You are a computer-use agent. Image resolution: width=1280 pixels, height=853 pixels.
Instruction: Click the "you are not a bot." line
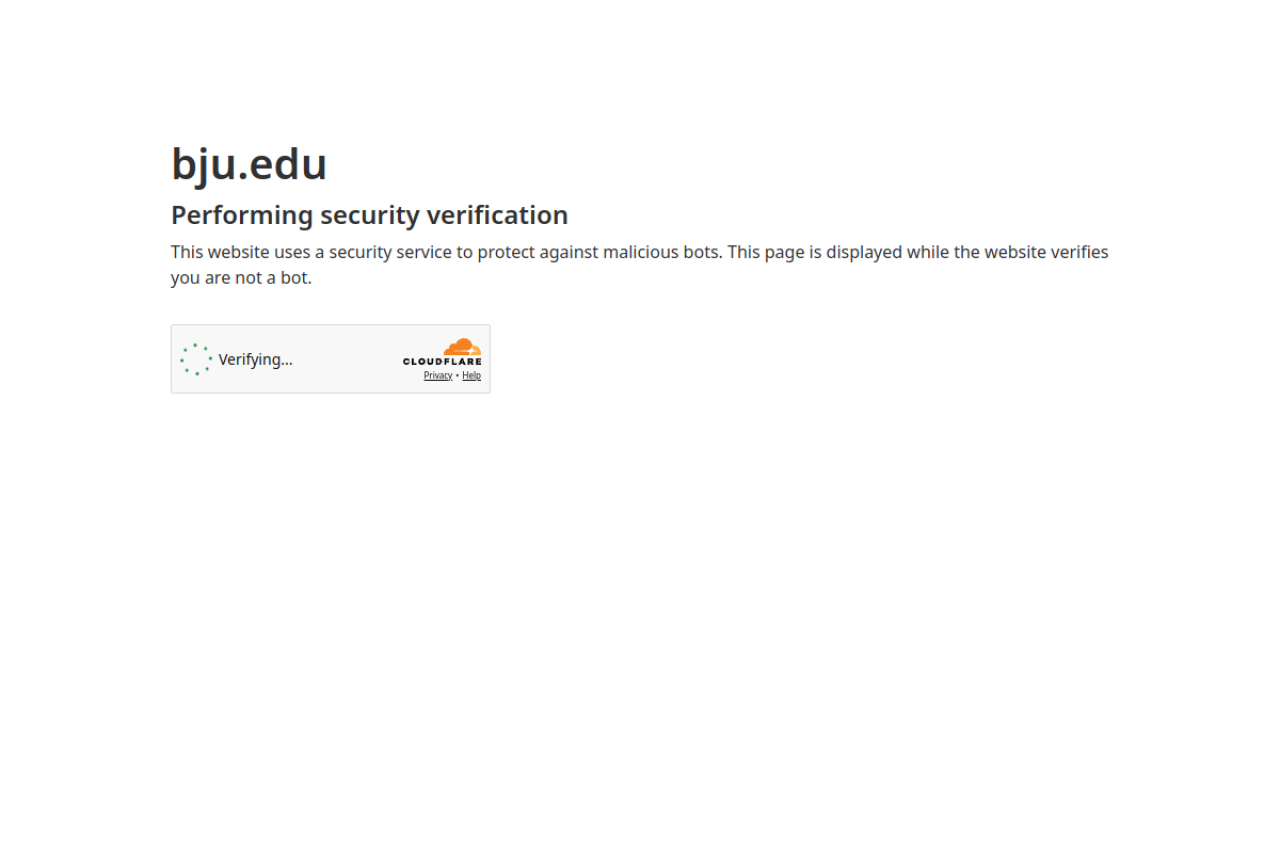point(241,278)
